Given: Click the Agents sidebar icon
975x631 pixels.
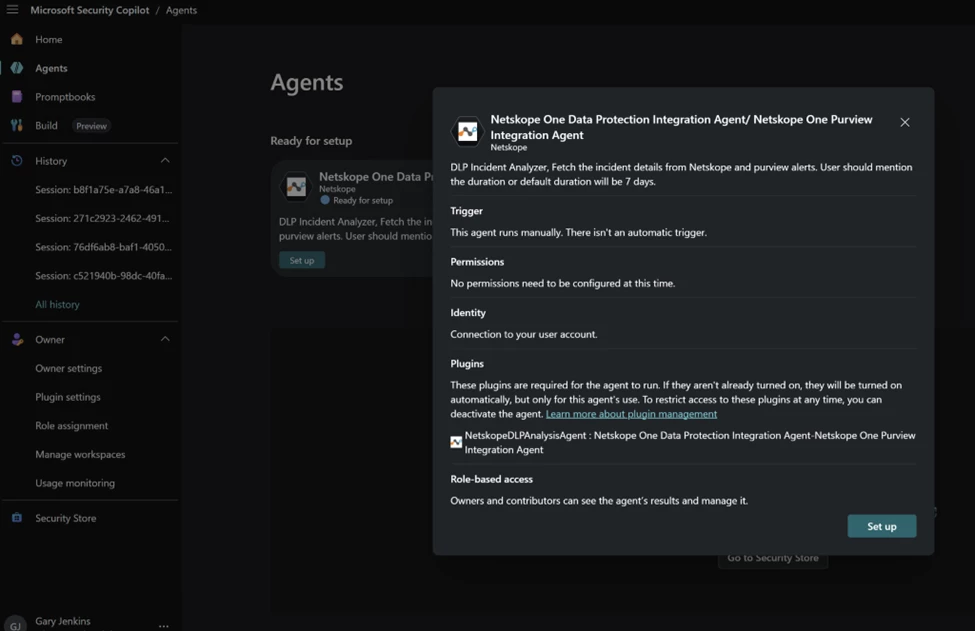Looking at the screenshot, I should [x=17, y=68].
